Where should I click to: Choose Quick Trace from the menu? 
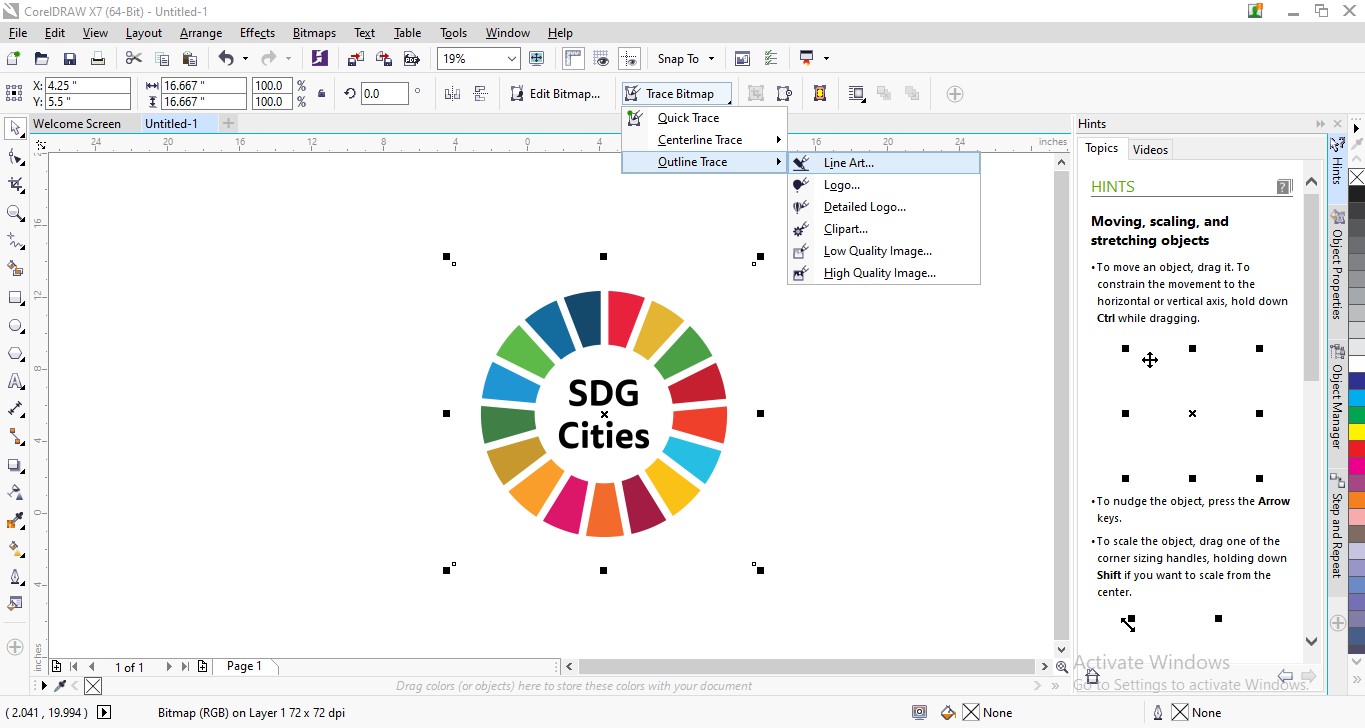pyautogui.click(x=704, y=118)
